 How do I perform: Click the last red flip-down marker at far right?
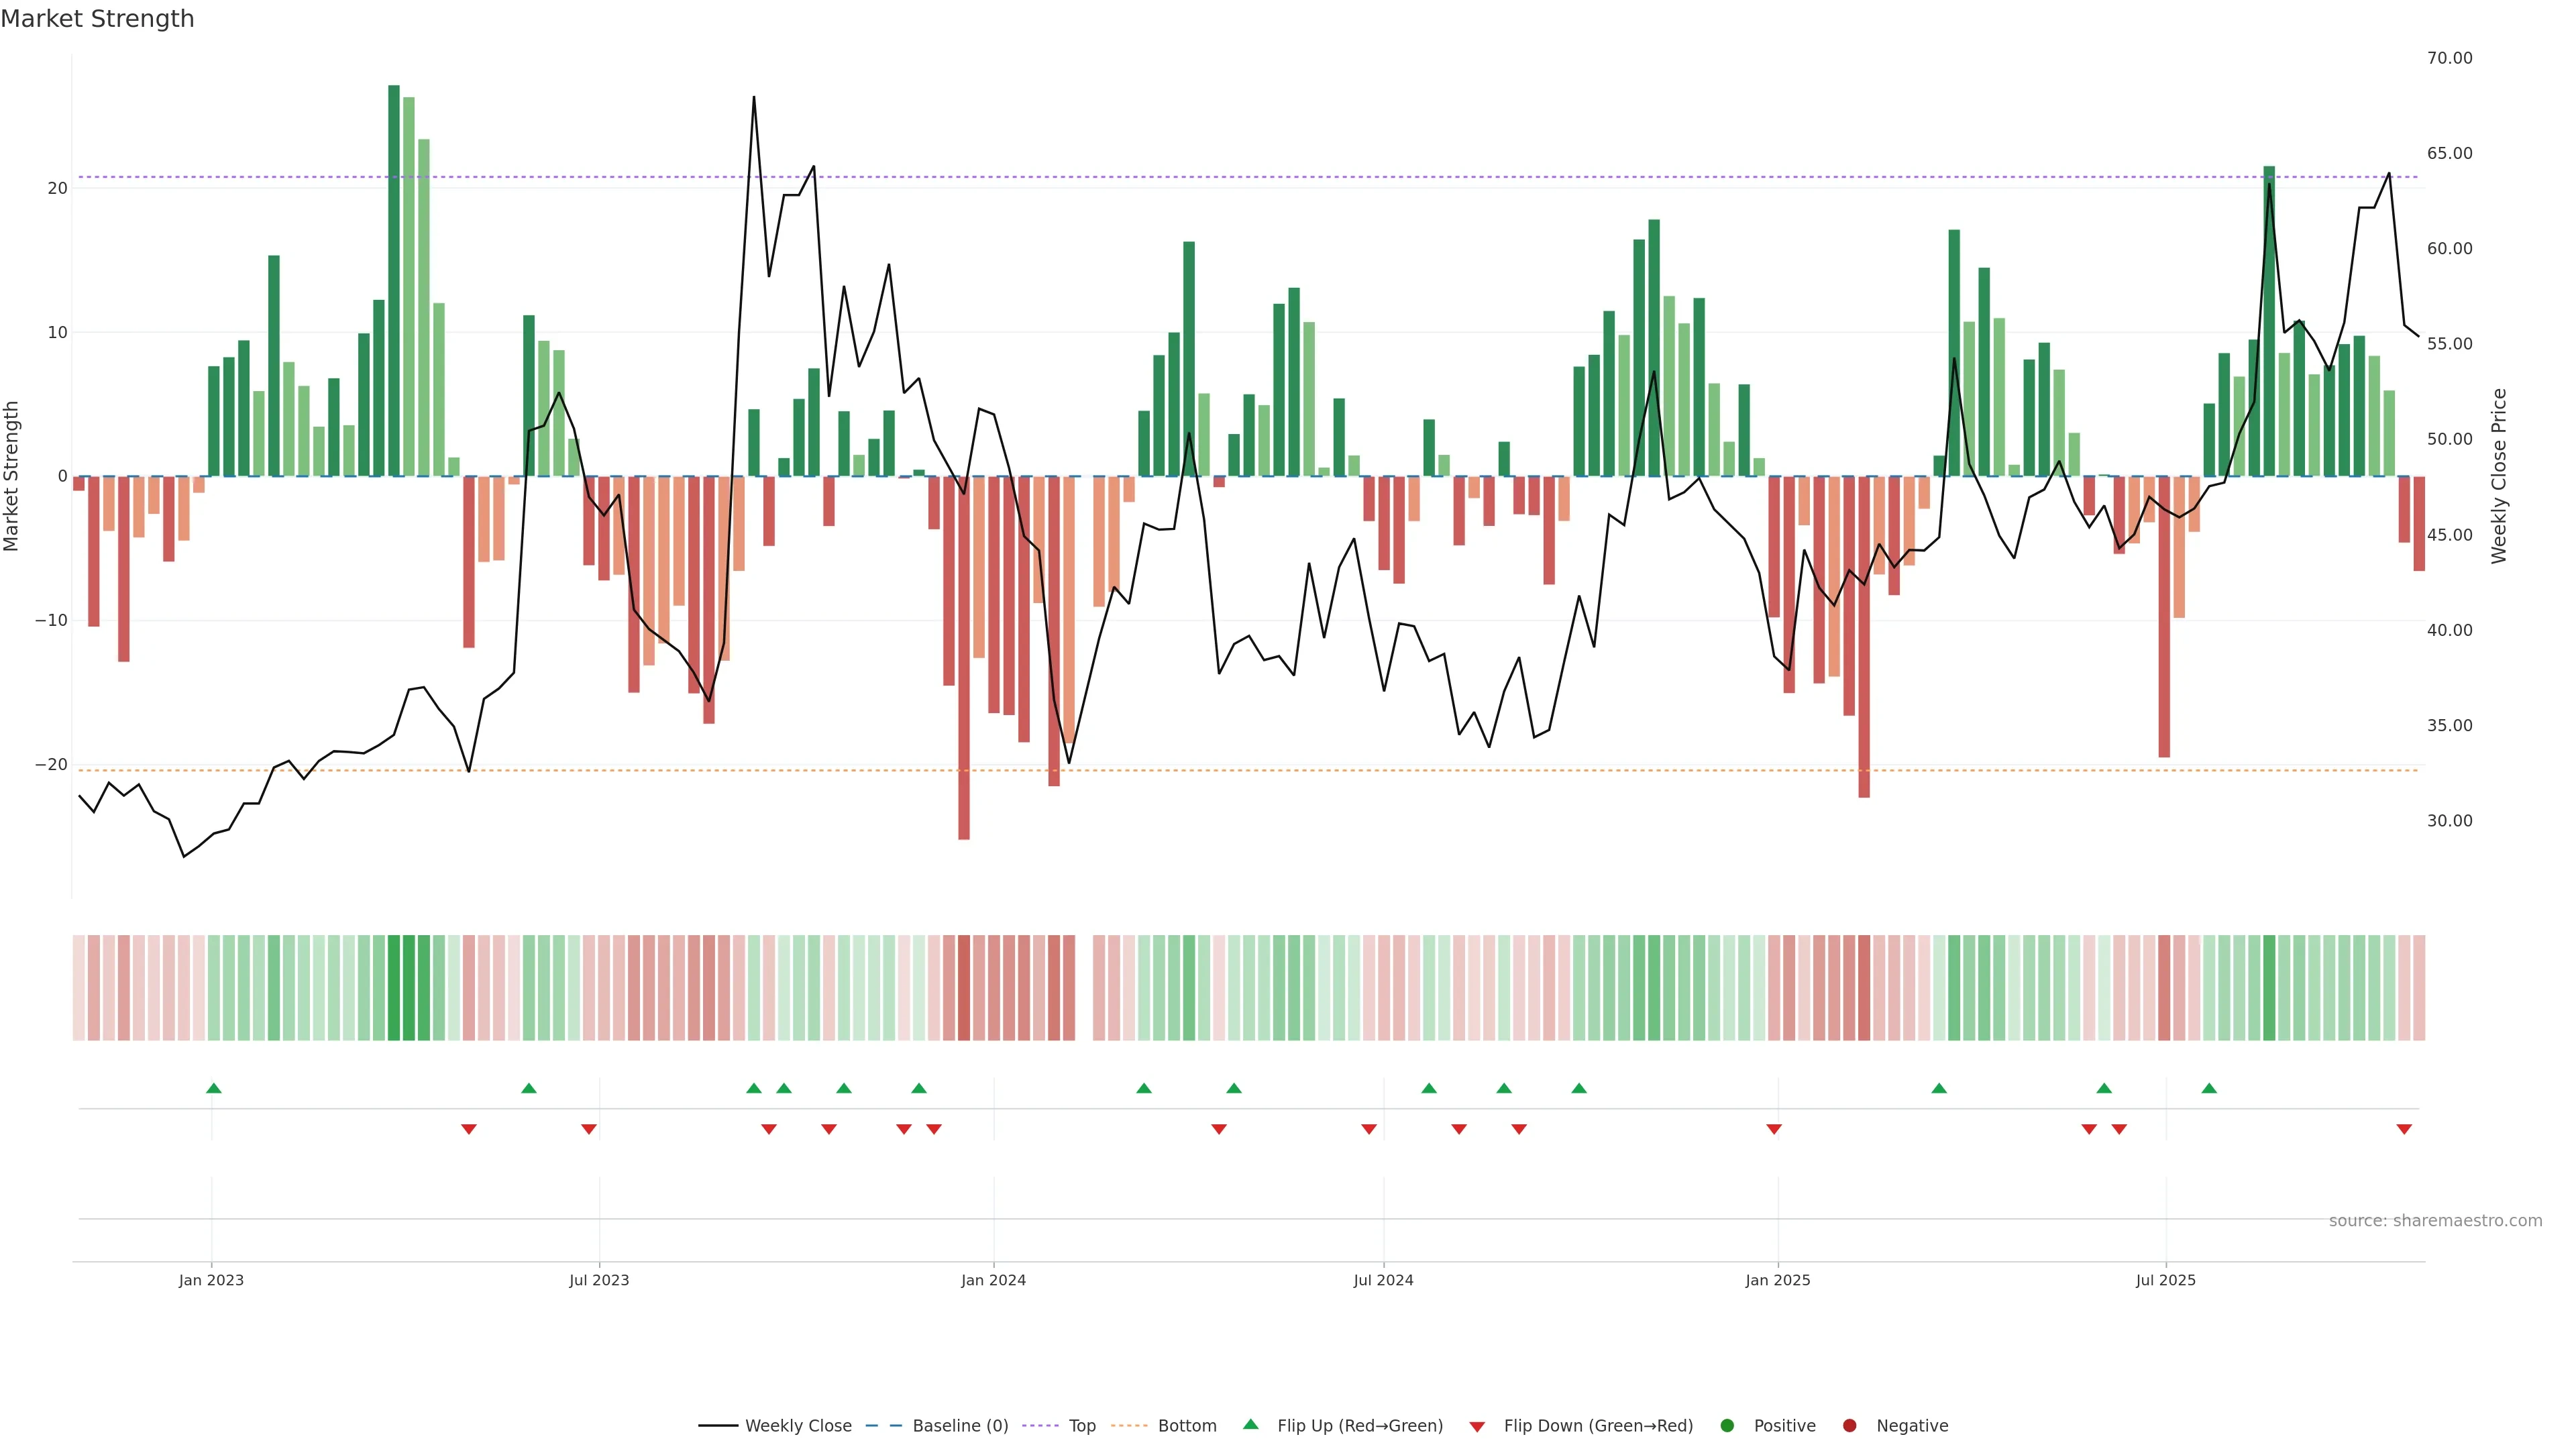coord(2404,1129)
